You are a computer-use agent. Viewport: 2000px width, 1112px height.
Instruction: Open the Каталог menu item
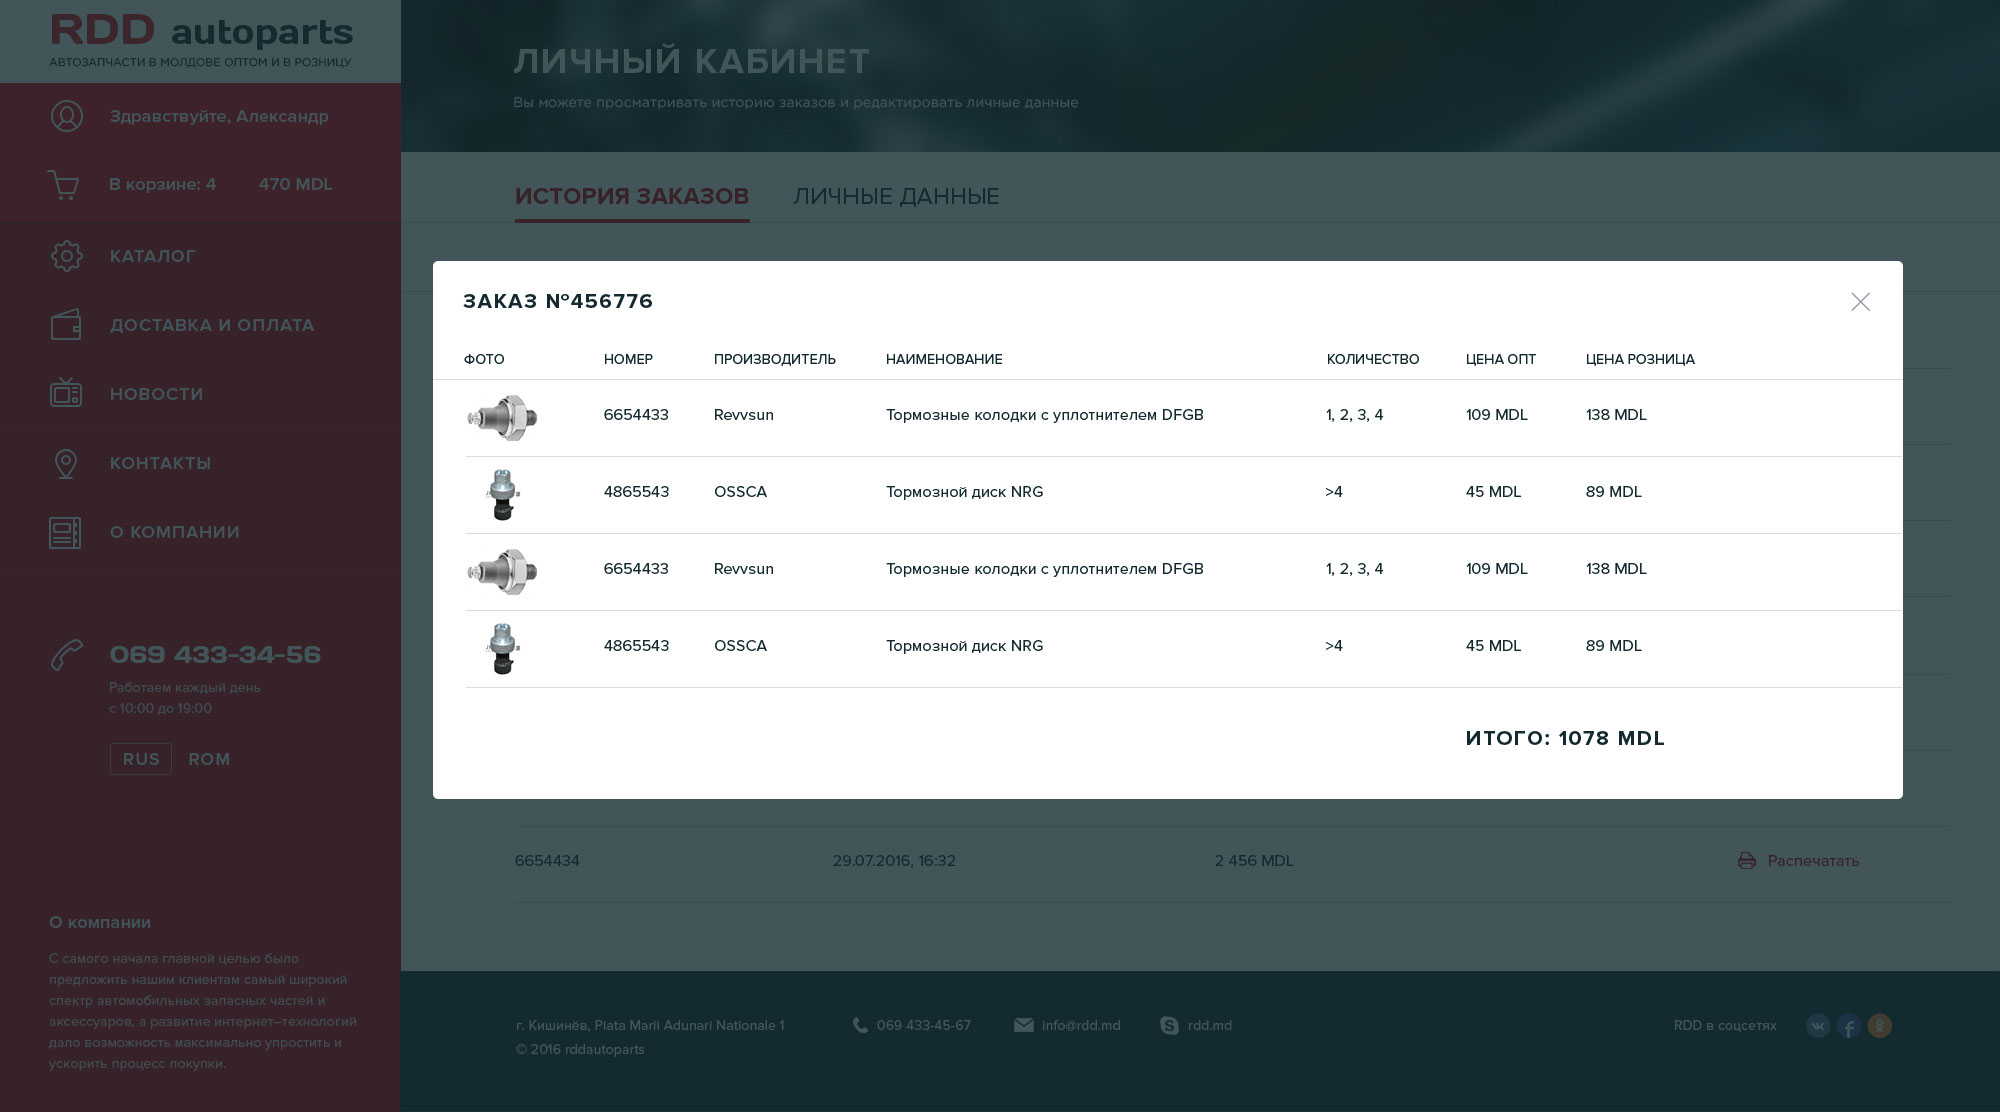pyautogui.click(x=153, y=256)
